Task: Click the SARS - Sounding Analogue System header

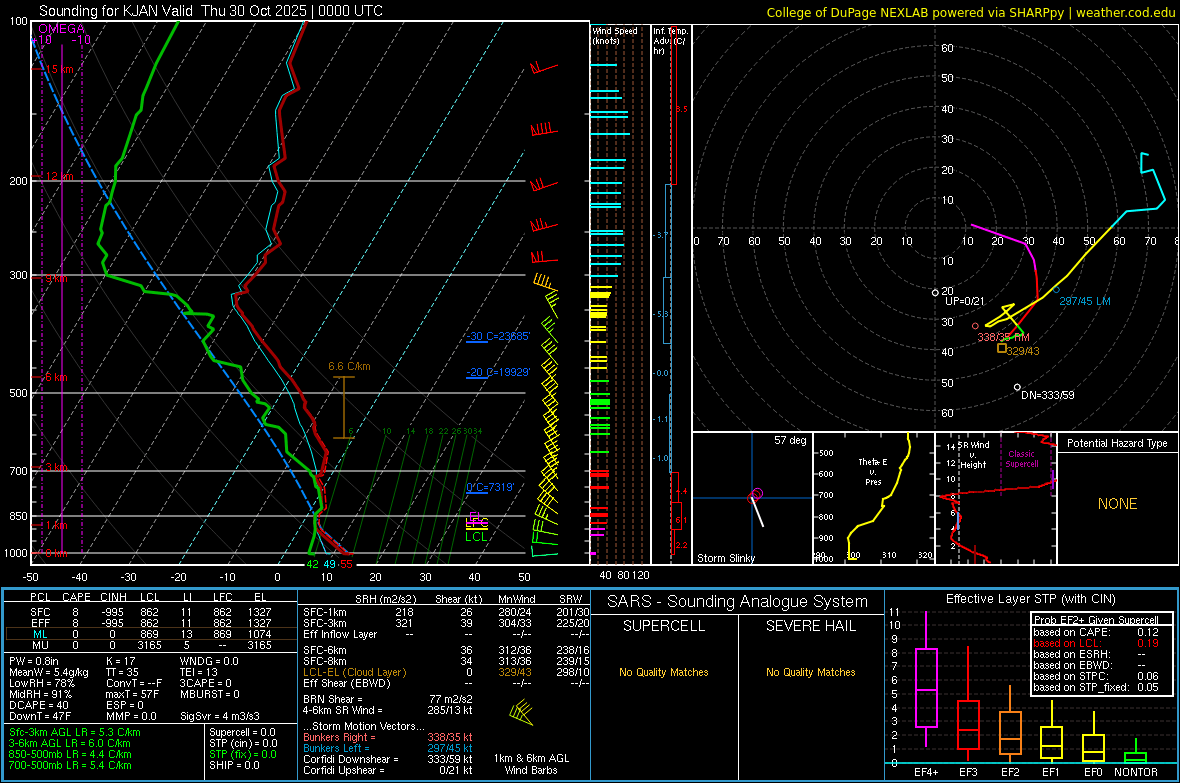Action: click(737, 602)
